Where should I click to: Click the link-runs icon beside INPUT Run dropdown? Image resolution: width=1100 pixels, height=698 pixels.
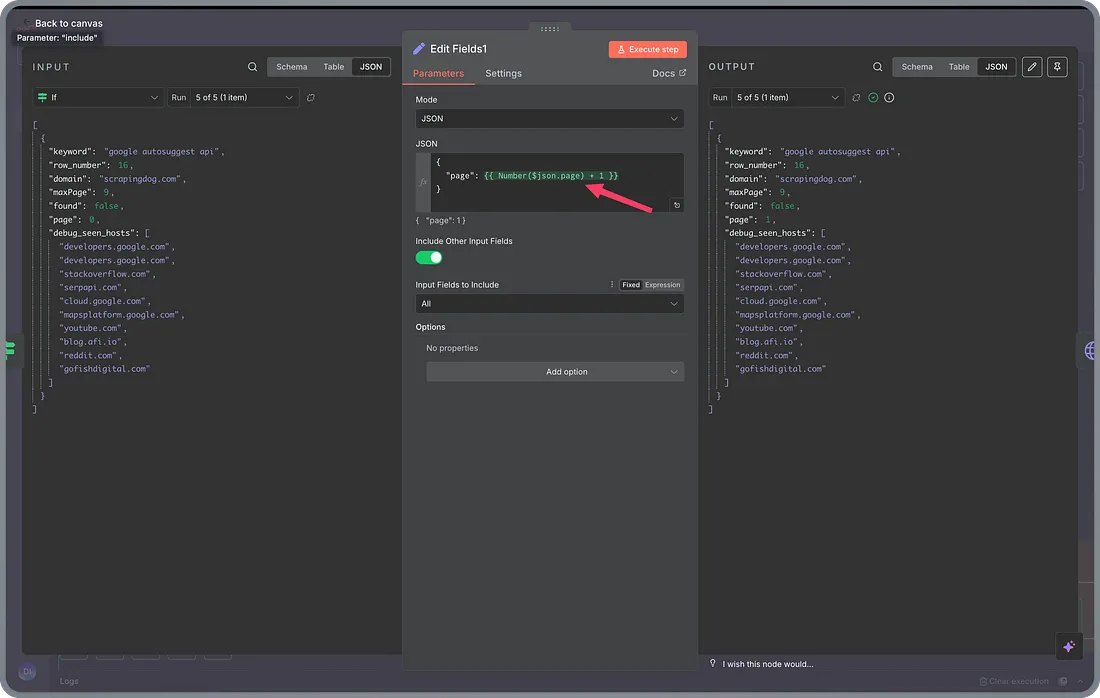(311, 98)
